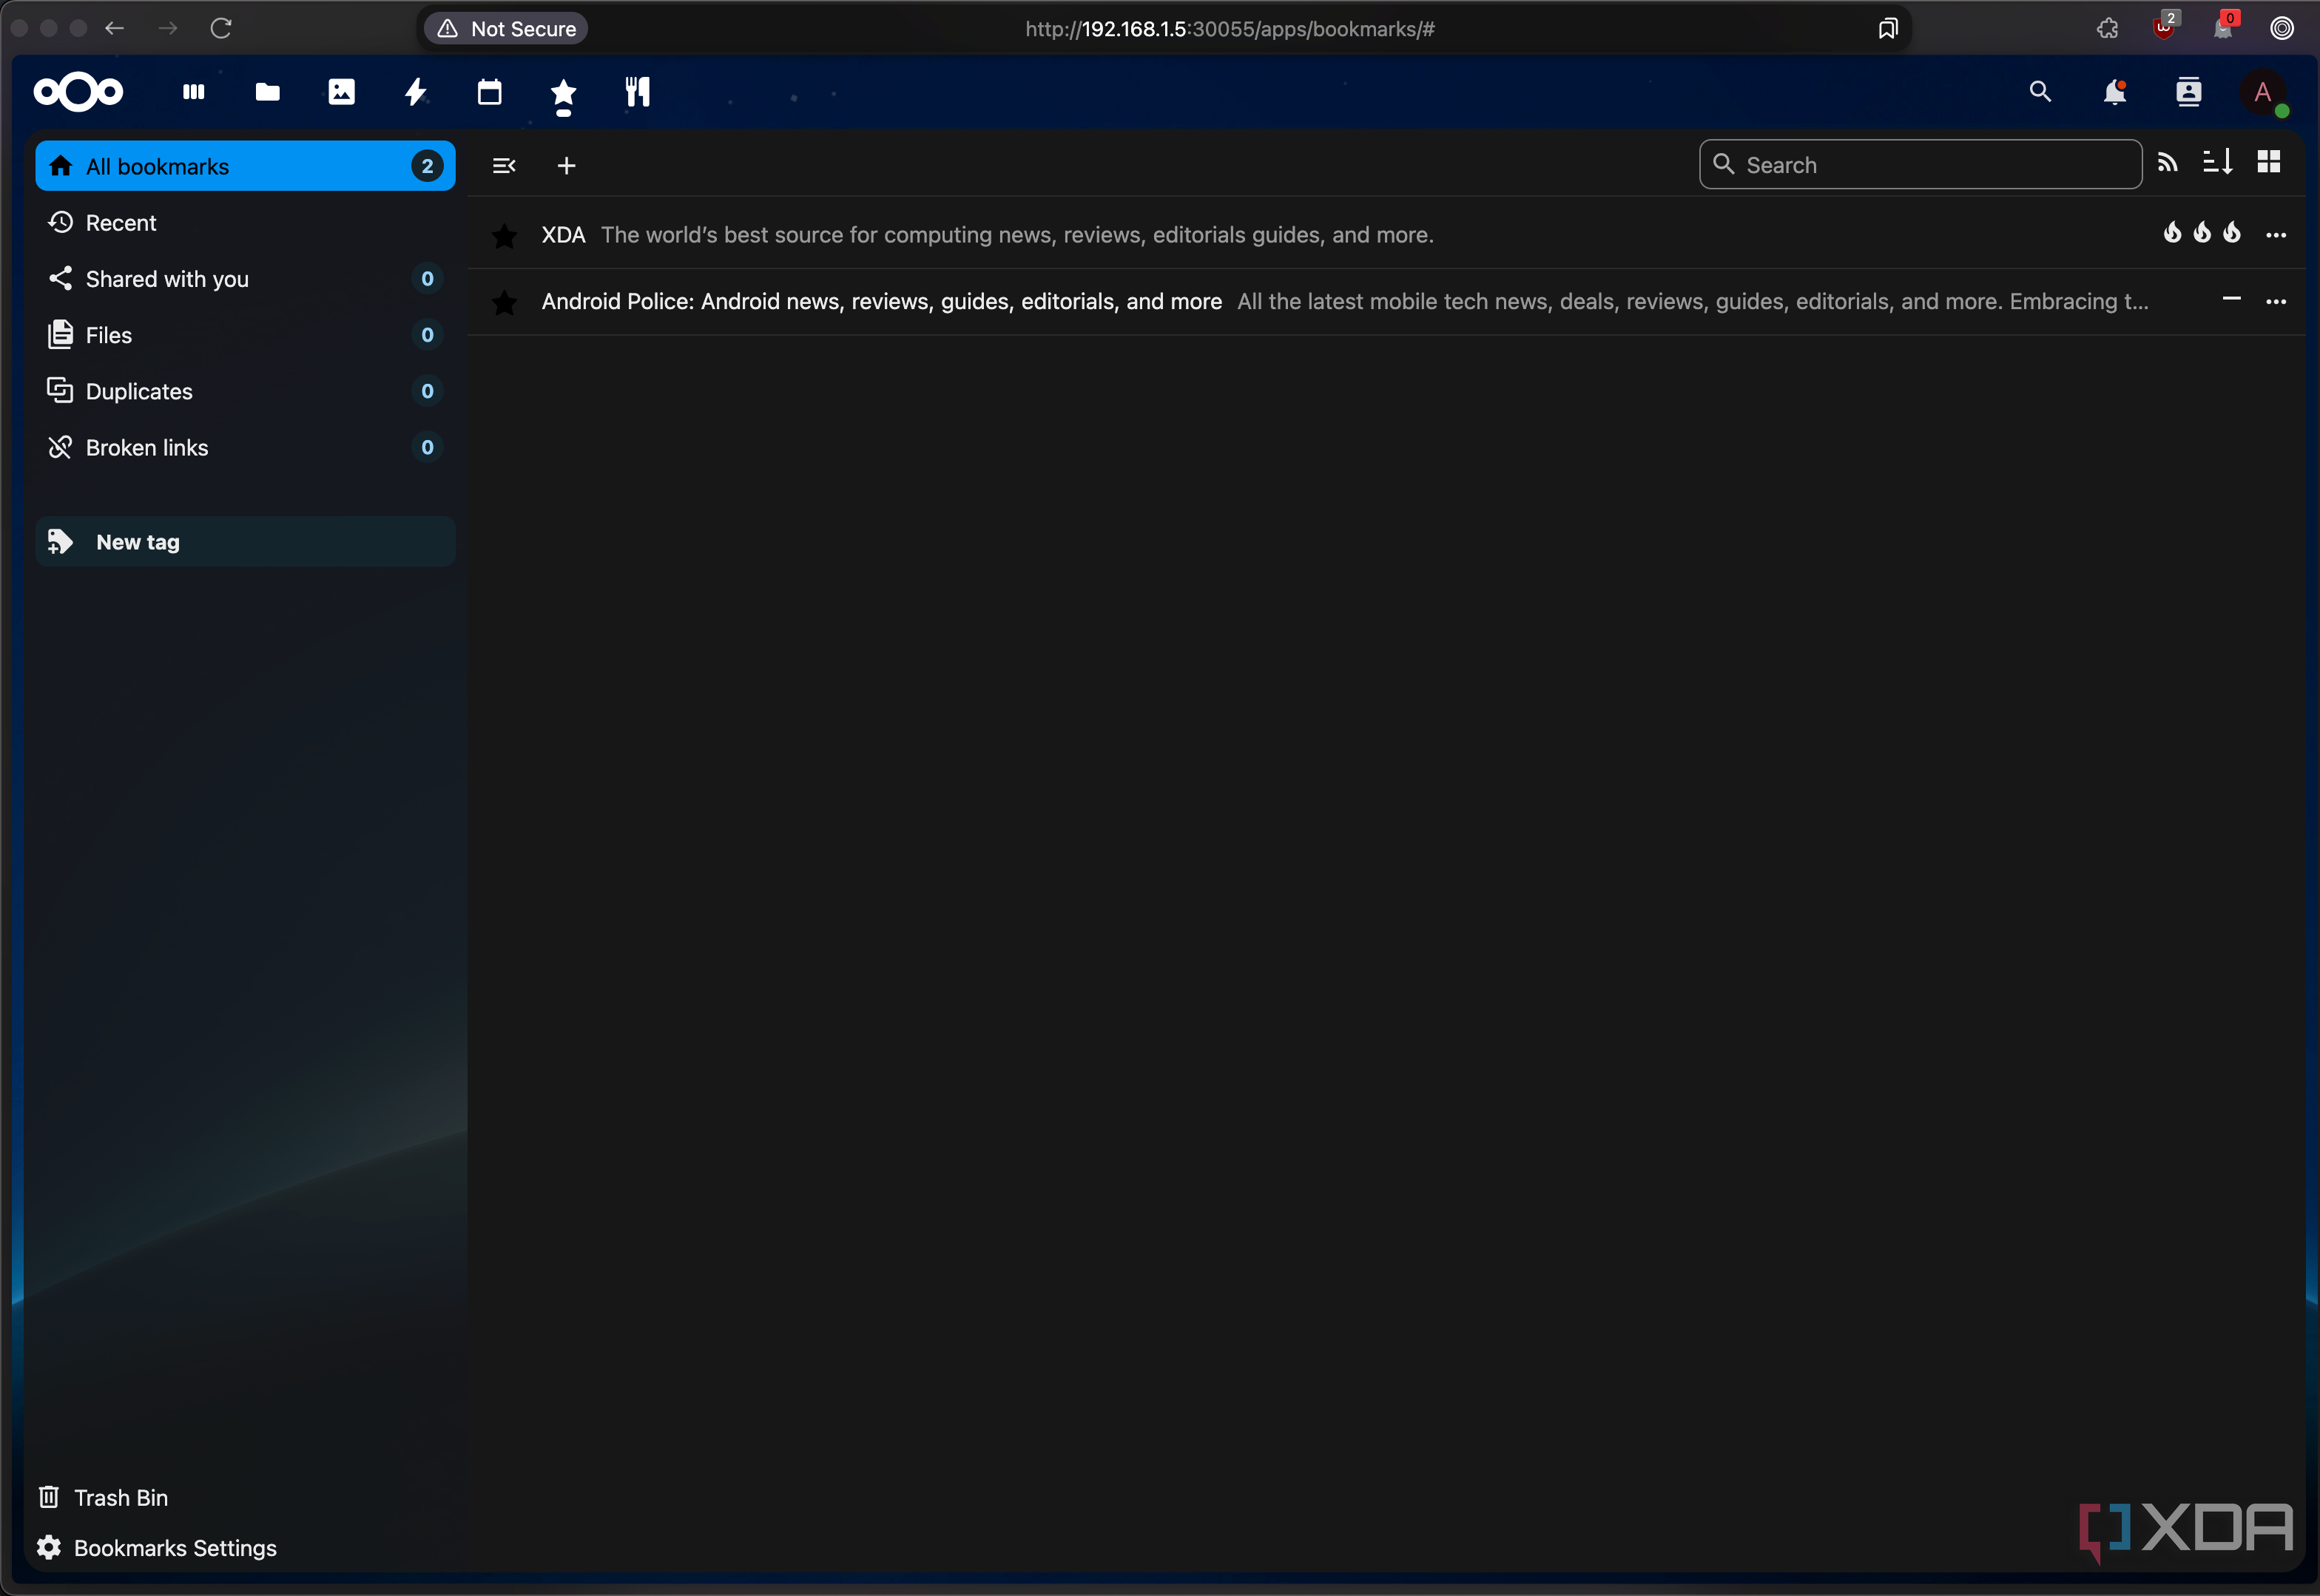Viewport: 2320px width, 1596px height.
Task: Click the plus add bookmark button
Action: click(x=566, y=165)
